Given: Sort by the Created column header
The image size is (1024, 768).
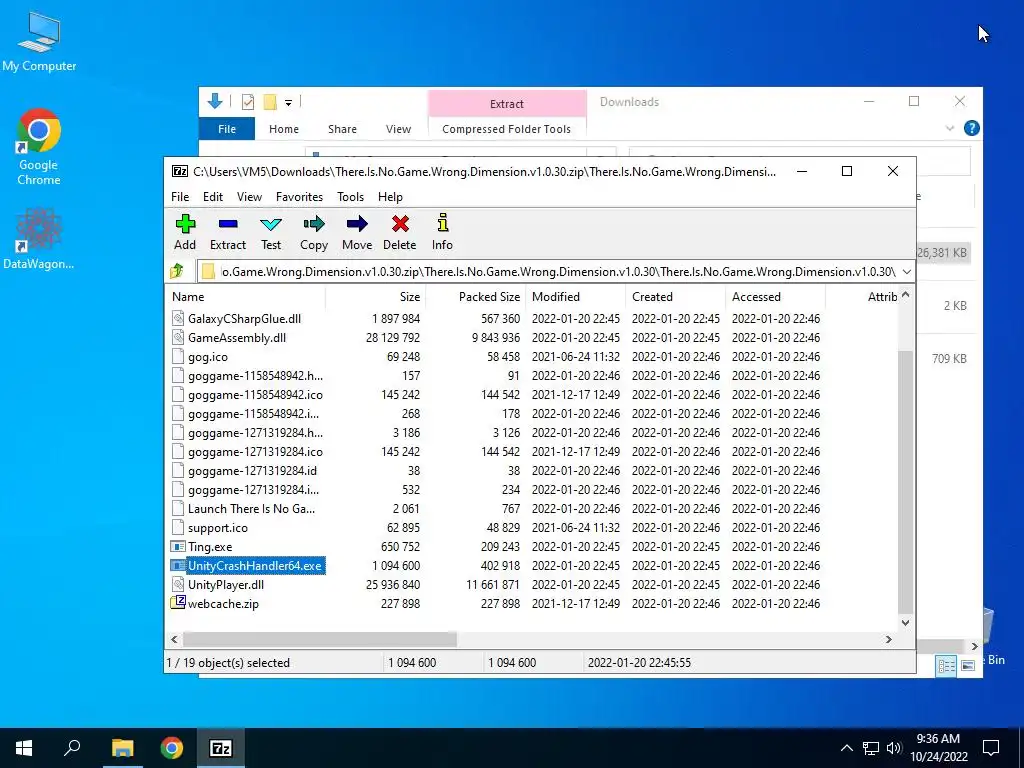Looking at the screenshot, I should pyautogui.click(x=675, y=296).
